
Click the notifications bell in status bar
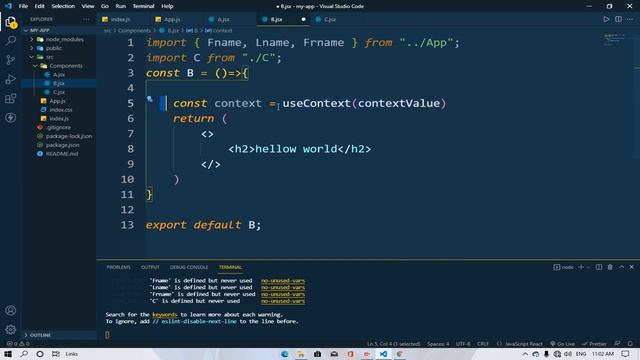[630, 344]
